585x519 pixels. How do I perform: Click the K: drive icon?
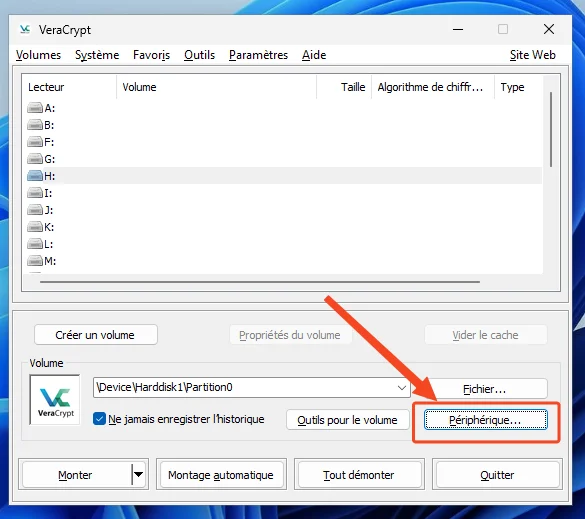(x=35, y=227)
